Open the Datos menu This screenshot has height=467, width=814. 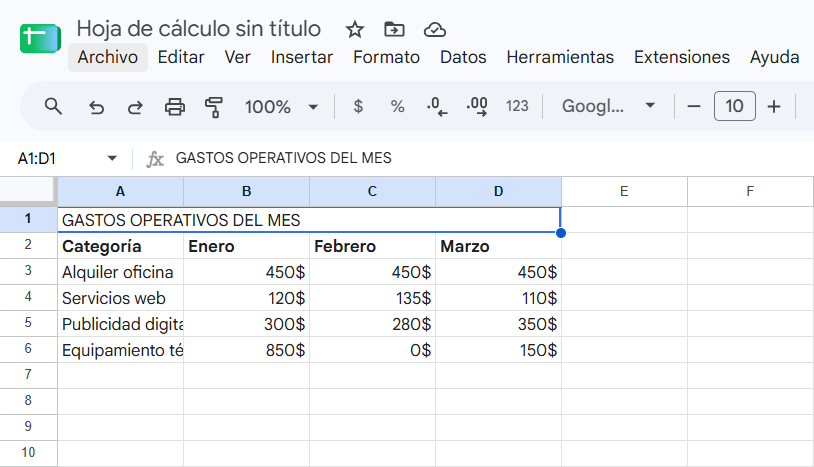(463, 57)
